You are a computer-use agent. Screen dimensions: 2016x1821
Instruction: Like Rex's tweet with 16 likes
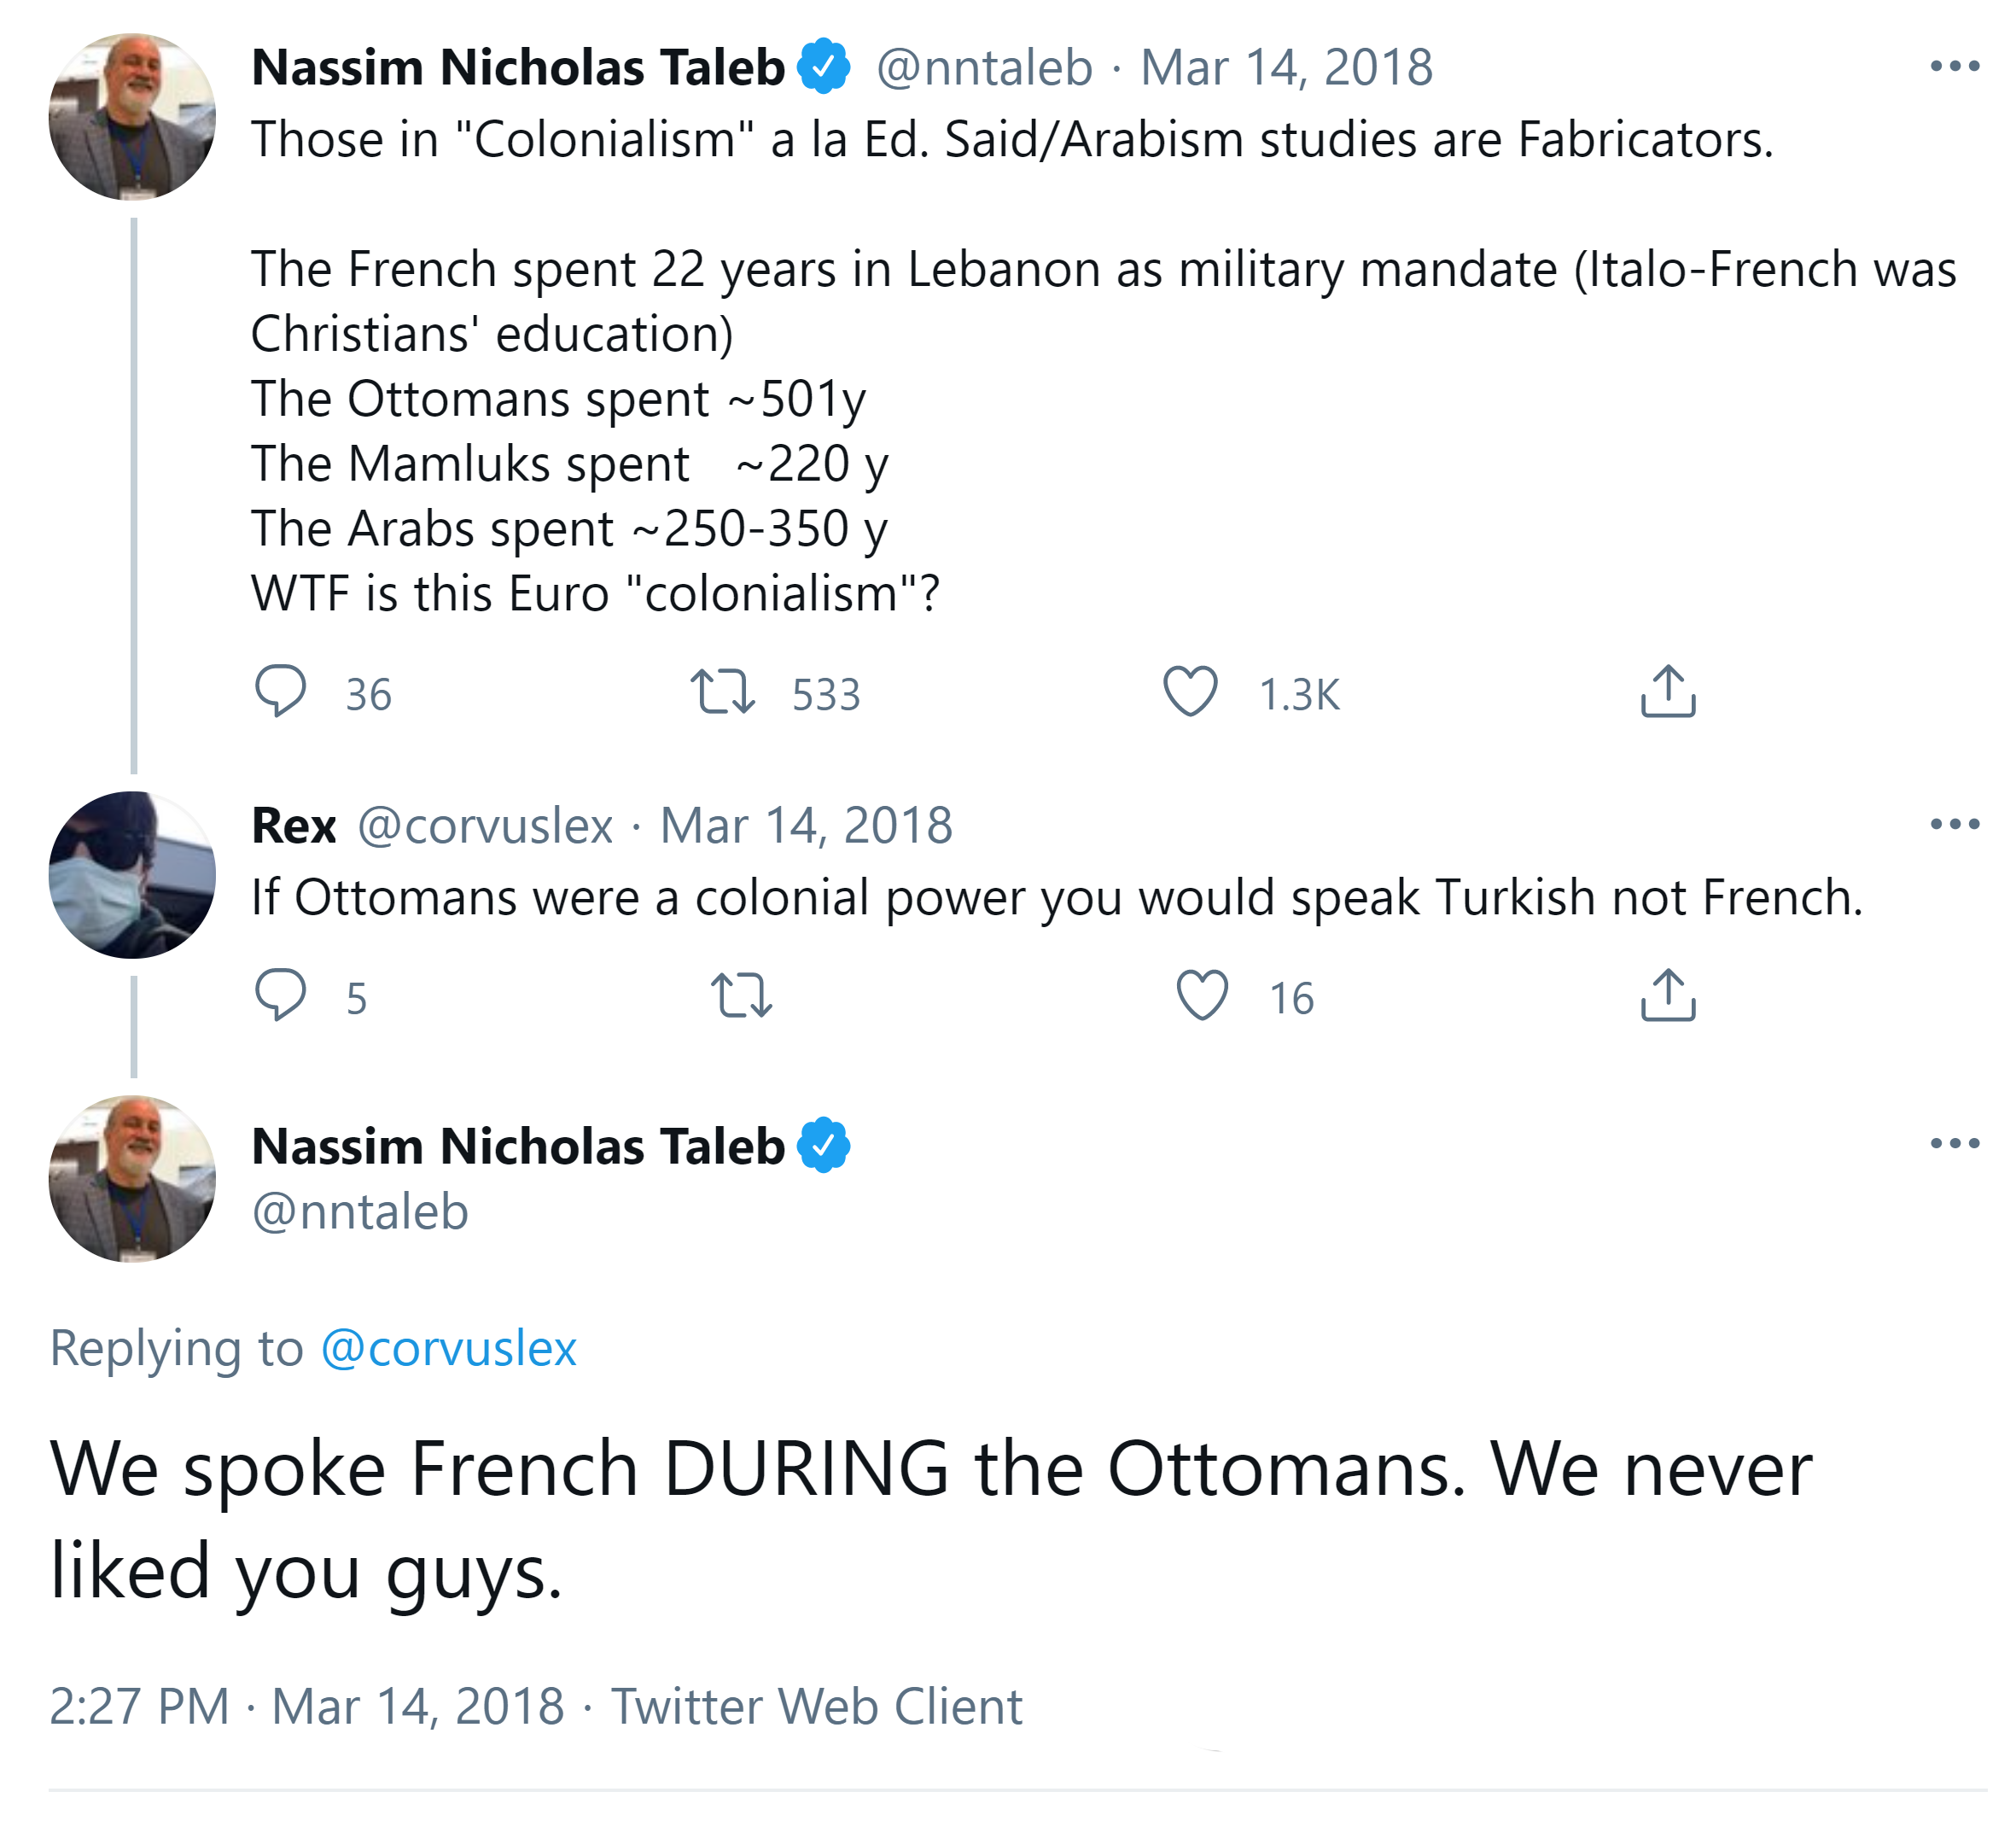click(1201, 995)
